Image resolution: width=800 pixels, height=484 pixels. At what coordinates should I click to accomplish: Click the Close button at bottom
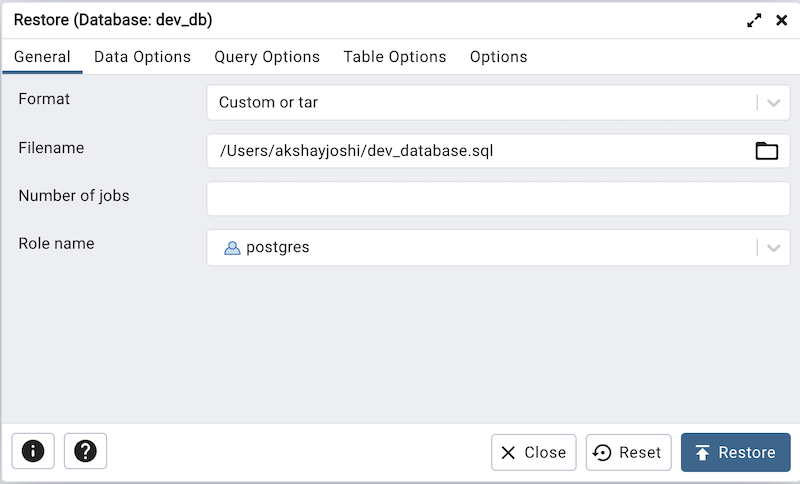(x=533, y=452)
